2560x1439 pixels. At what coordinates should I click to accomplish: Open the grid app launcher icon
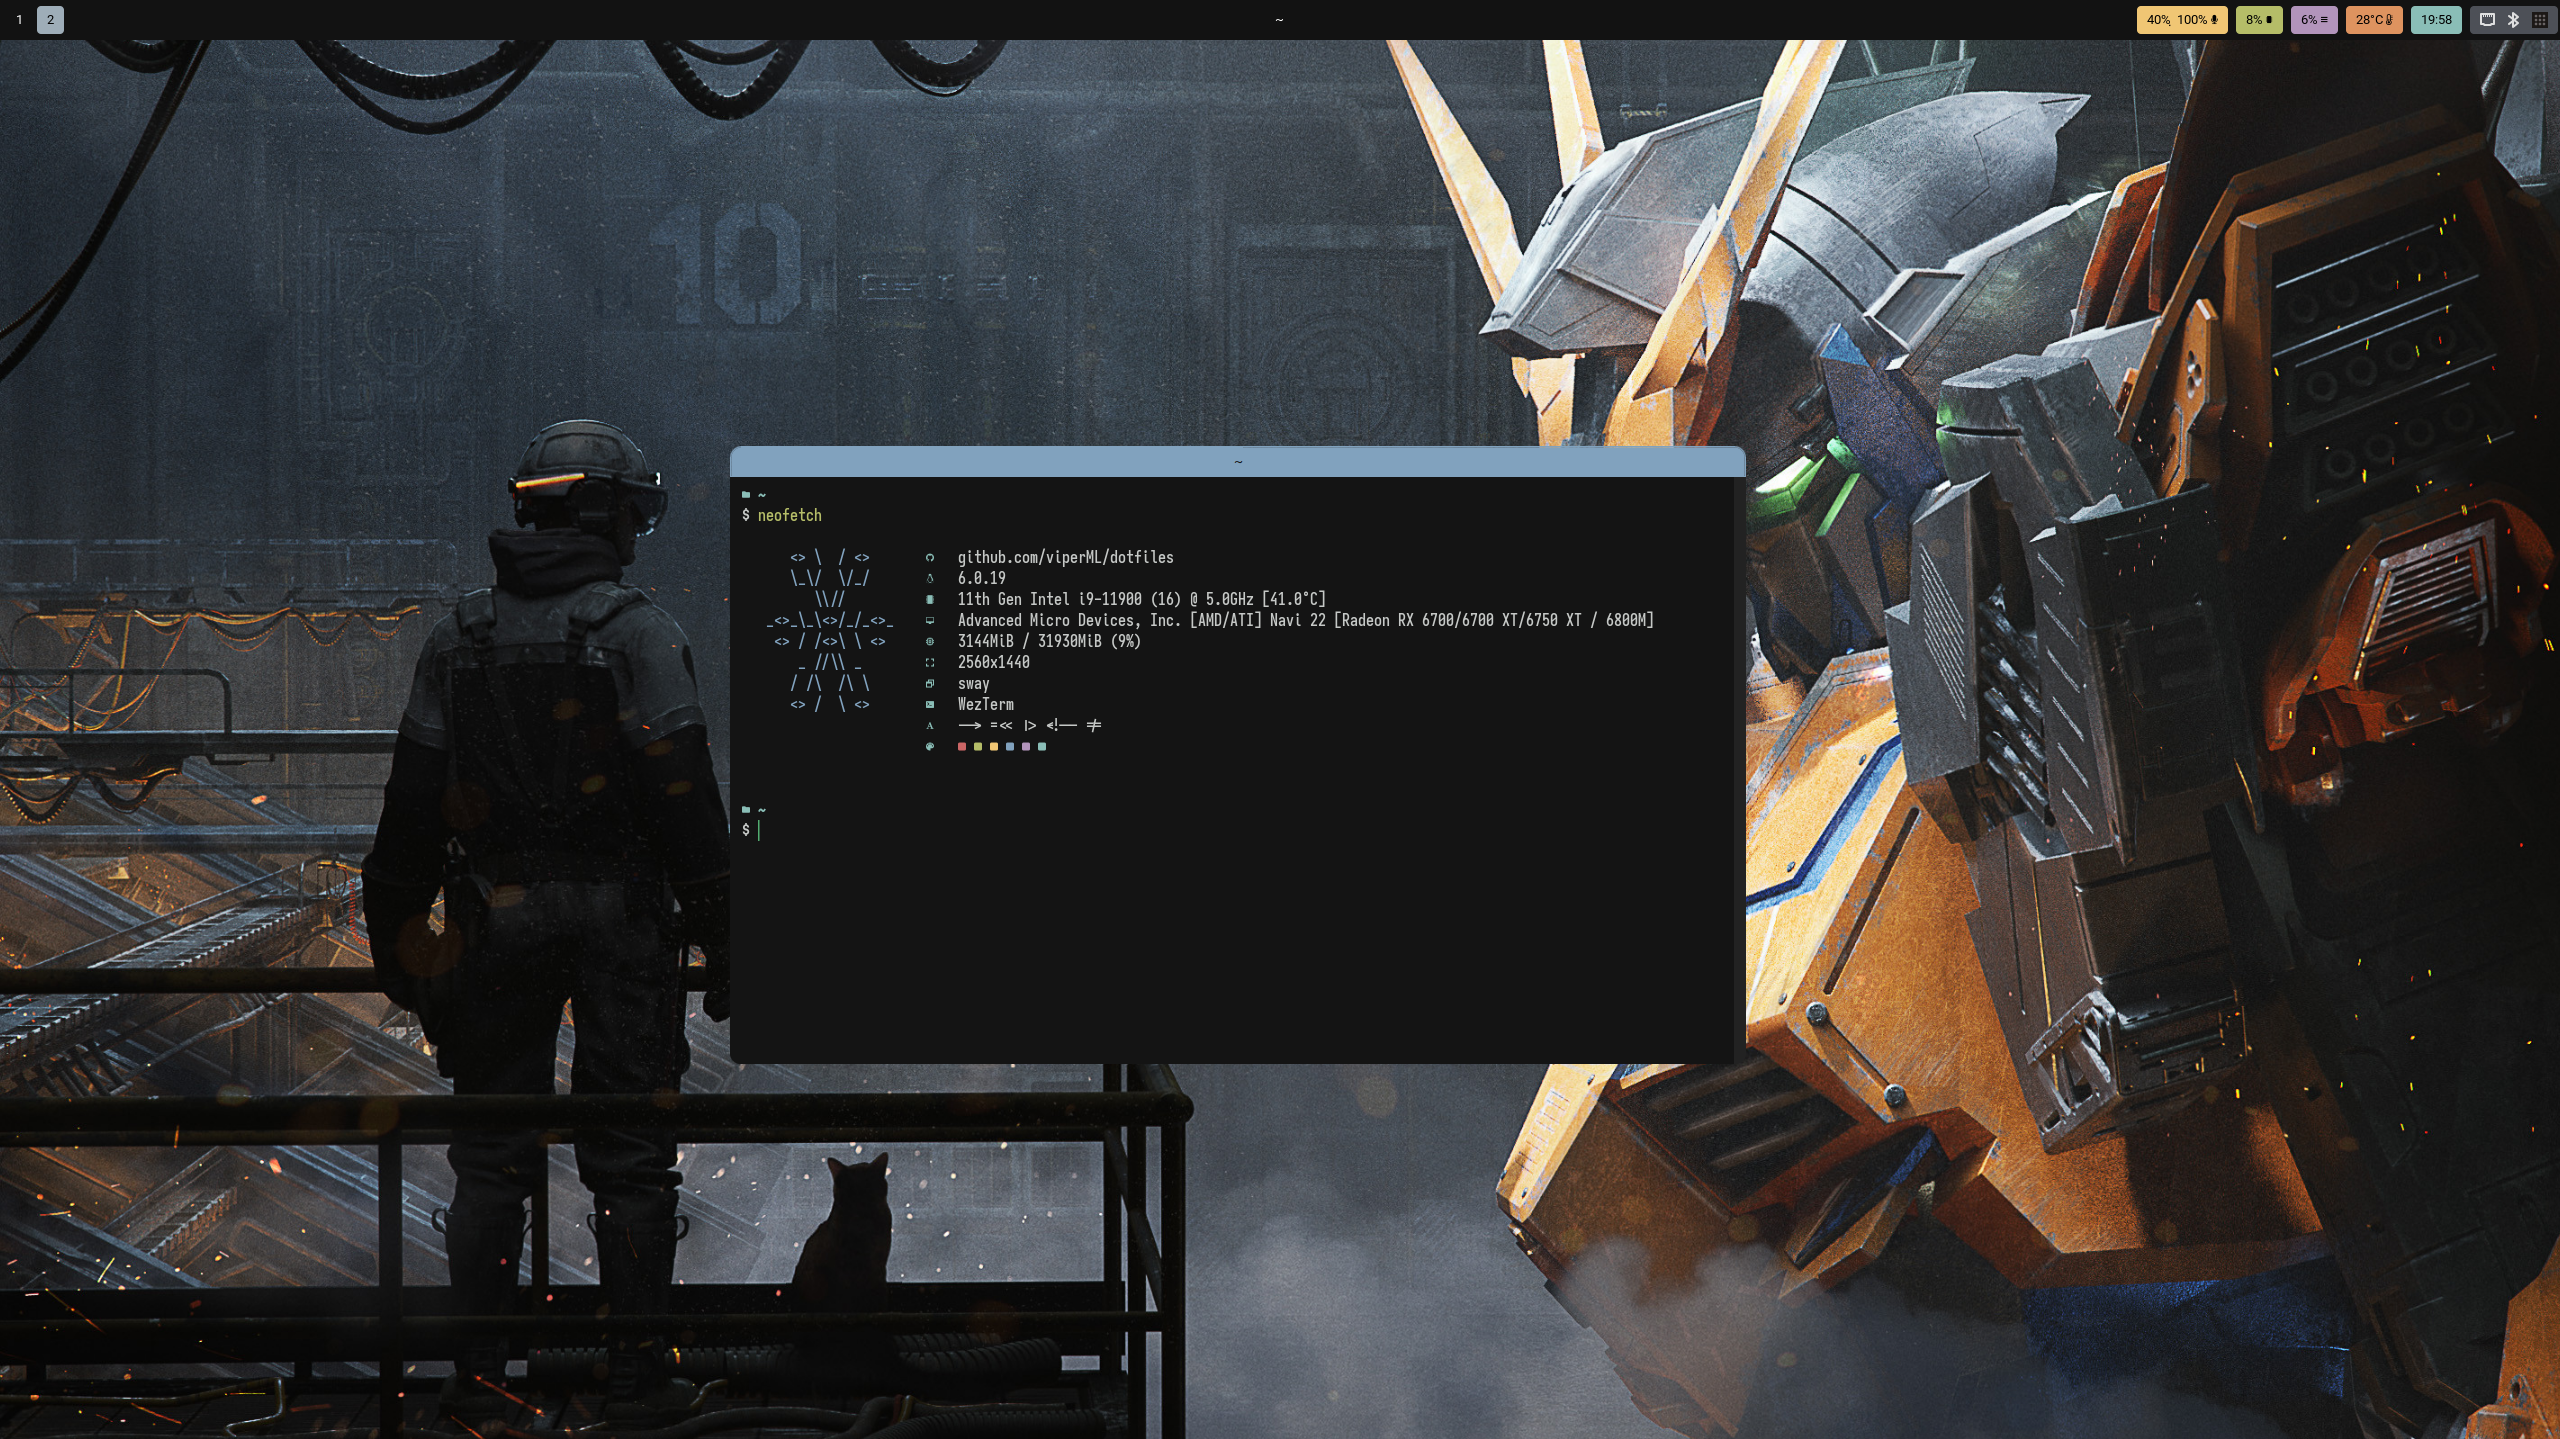tap(2539, 20)
